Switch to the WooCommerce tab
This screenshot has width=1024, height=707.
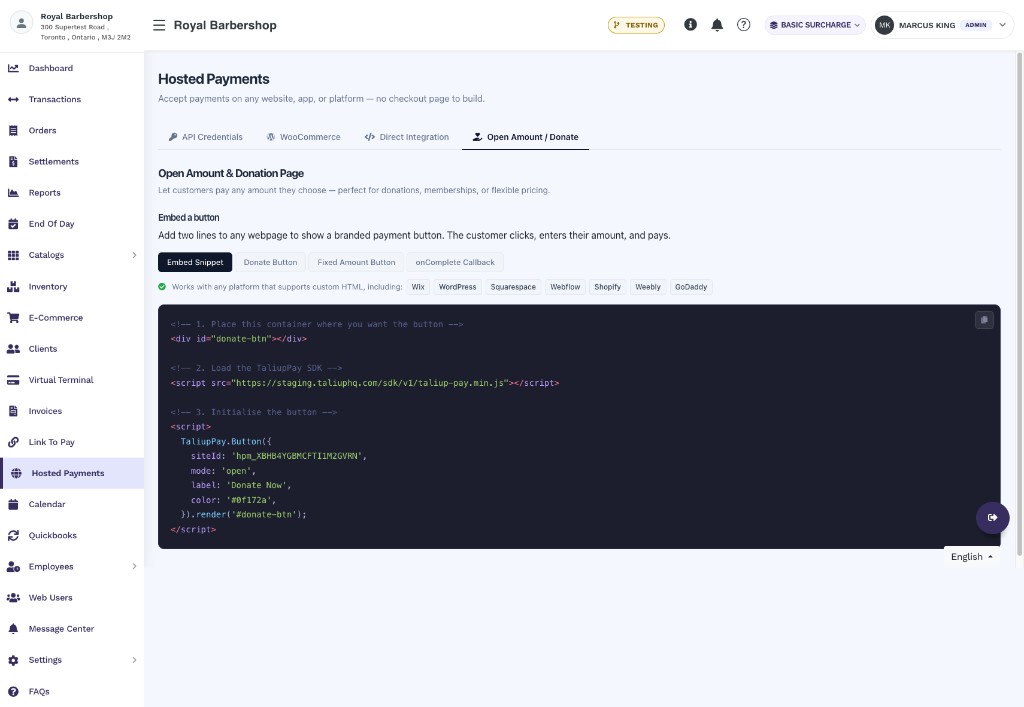click(304, 137)
